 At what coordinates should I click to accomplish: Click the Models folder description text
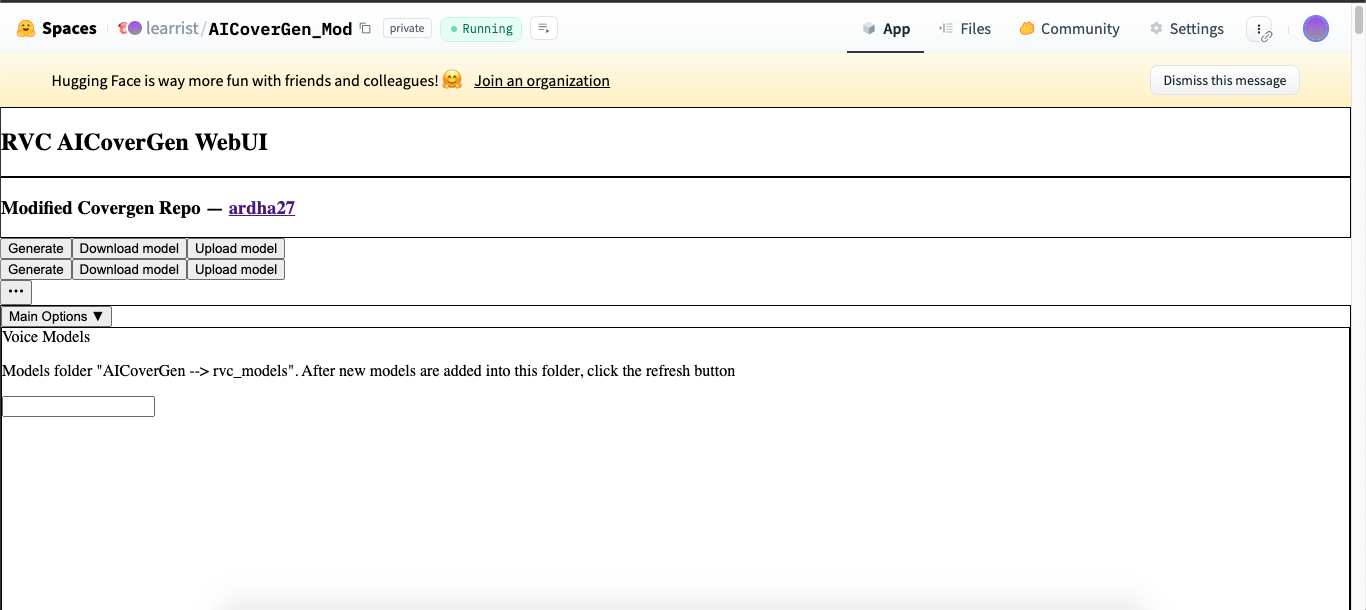[369, 371]
